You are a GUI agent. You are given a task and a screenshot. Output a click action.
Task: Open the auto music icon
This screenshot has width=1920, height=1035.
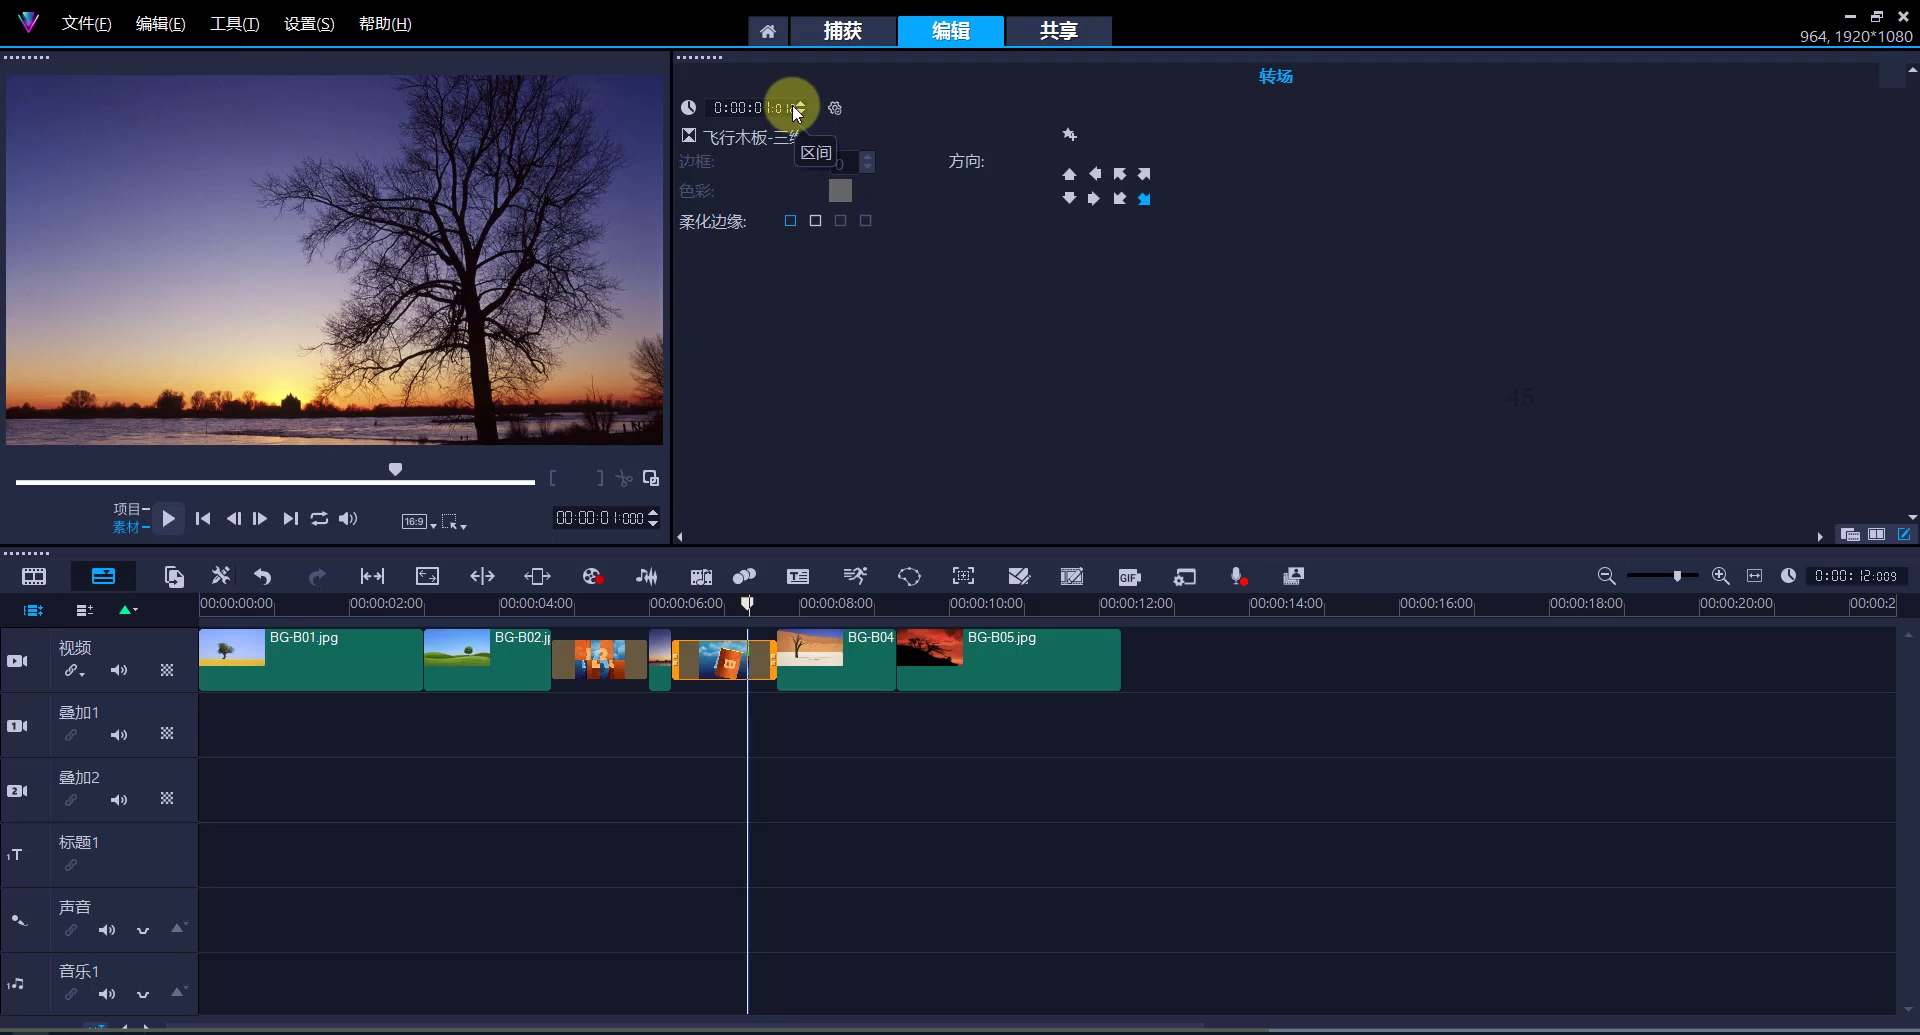click(x=701, y=576)
